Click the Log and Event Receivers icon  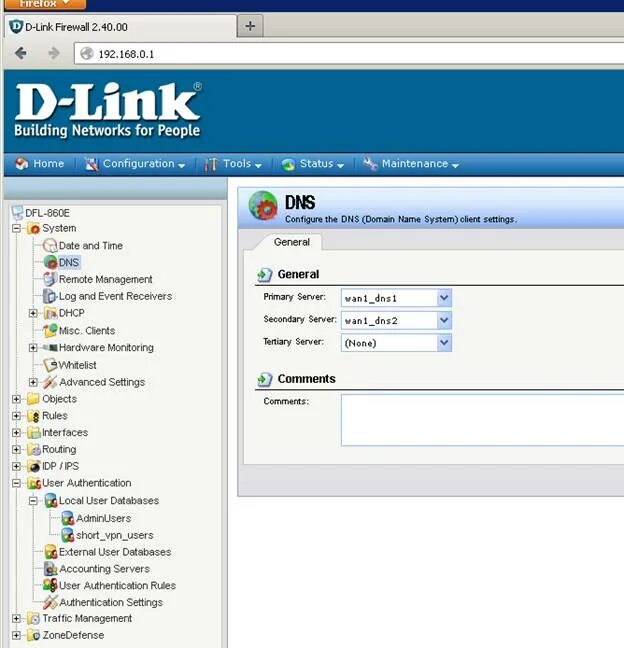[x=50, y=296]
